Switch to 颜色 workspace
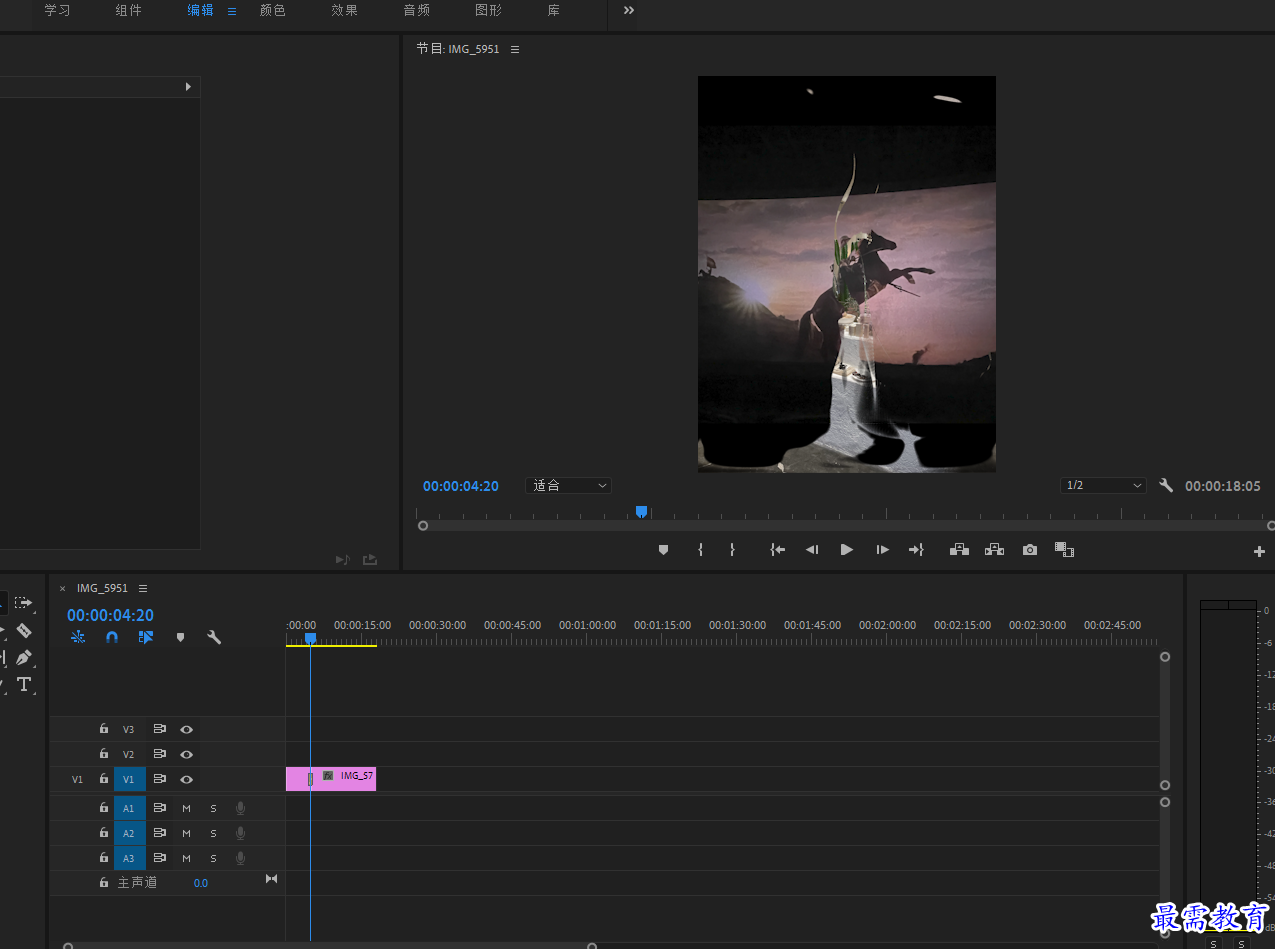The width and height of the screenshot is (1275, 949). [272, 10]
